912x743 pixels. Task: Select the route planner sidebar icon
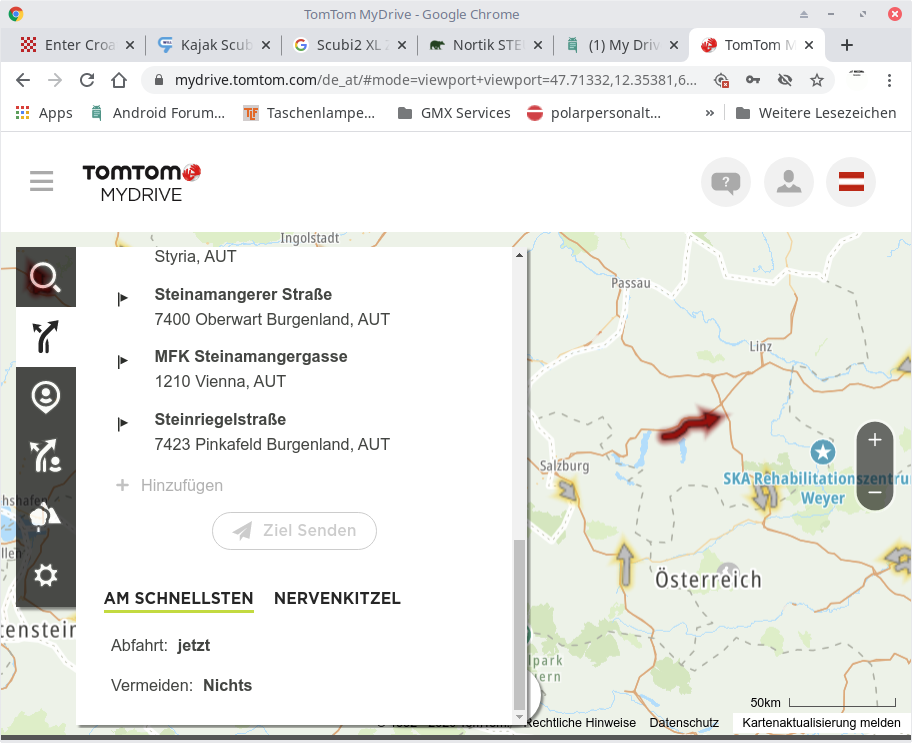(45, 337)
